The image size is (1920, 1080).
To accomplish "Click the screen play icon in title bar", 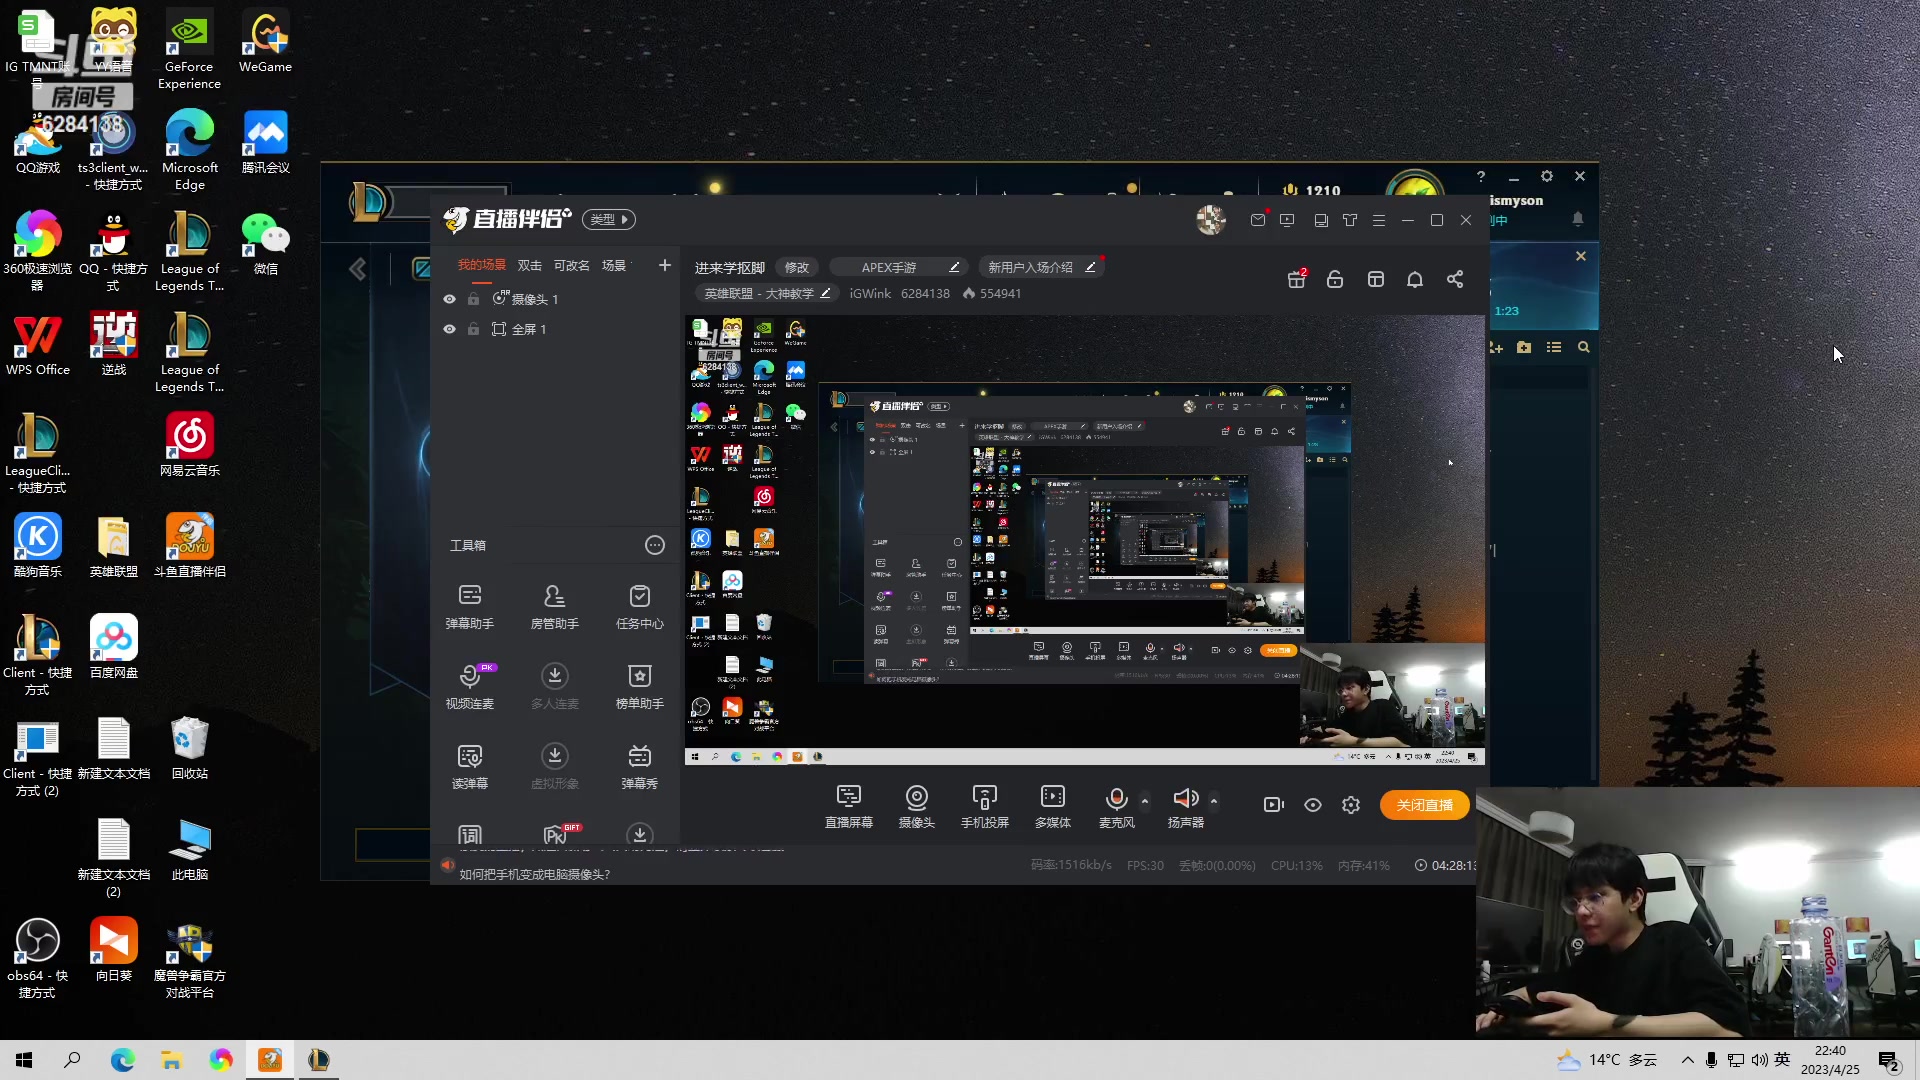I will (1287, 220).
